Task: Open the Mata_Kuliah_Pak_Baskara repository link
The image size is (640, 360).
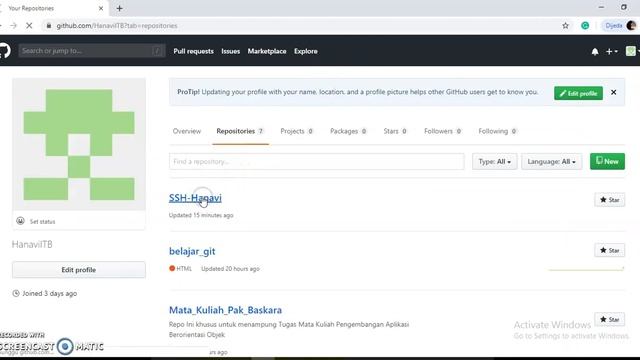Action: 225,310
